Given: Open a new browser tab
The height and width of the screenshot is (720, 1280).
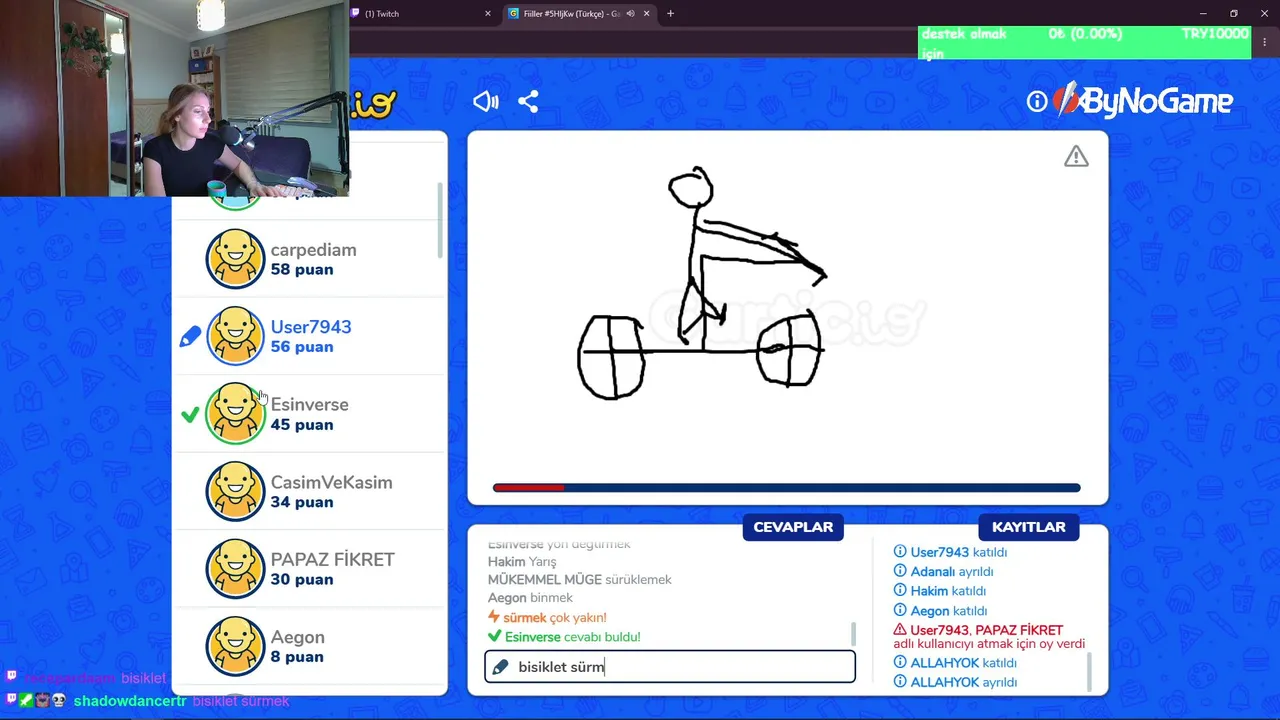Looking at the screenshot, I should pyautogui.click(x=670, y=14).
